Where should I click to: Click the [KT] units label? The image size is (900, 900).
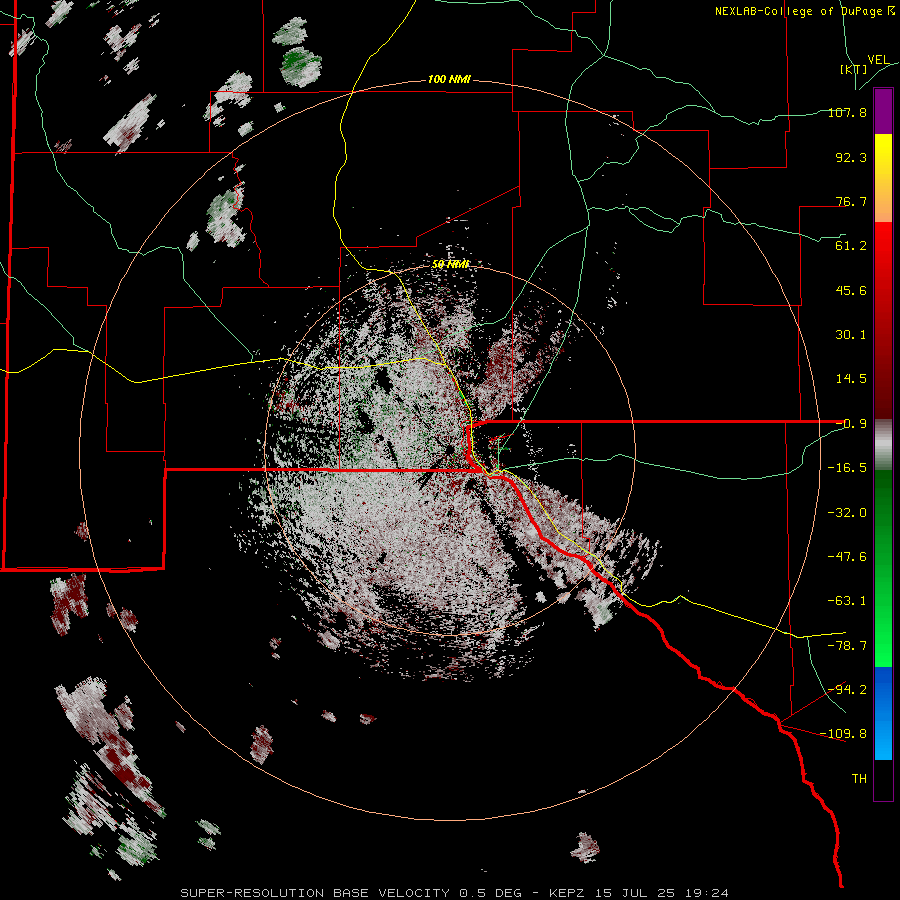pyautogui.click(x=853, y=69)
